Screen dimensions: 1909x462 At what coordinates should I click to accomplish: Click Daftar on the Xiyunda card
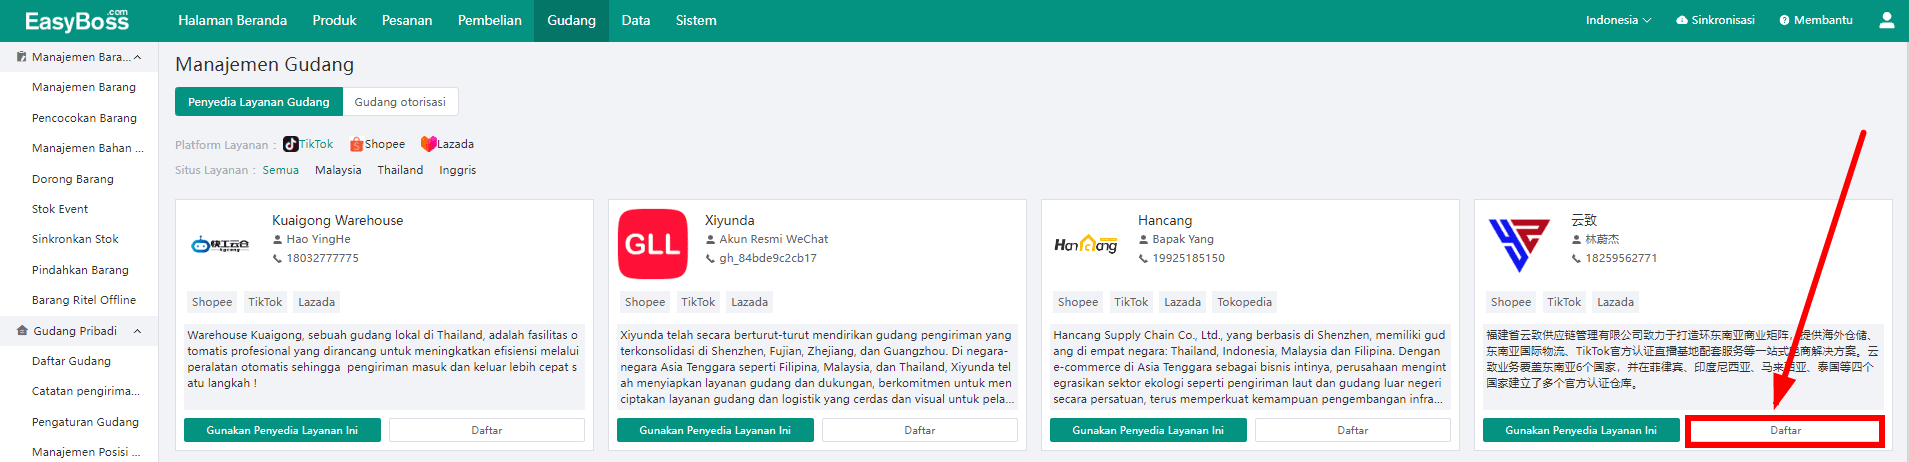coord(920,430)
